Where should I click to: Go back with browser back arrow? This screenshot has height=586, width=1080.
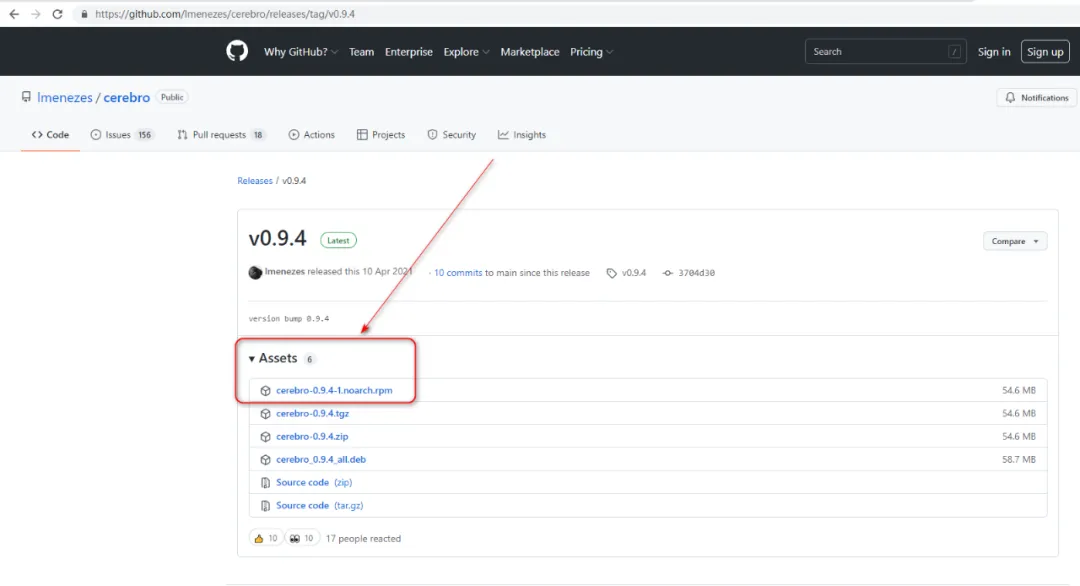[x=14, y=14]
